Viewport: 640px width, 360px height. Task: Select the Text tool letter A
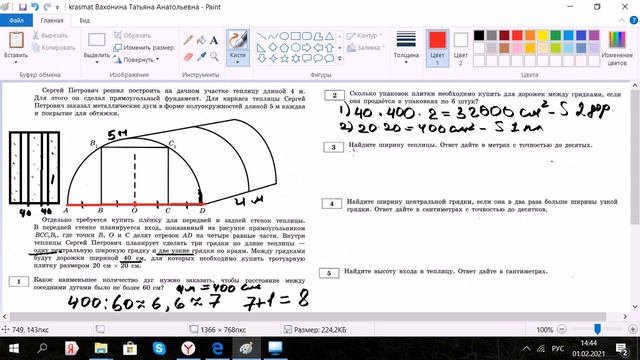[x=214, y=40]
